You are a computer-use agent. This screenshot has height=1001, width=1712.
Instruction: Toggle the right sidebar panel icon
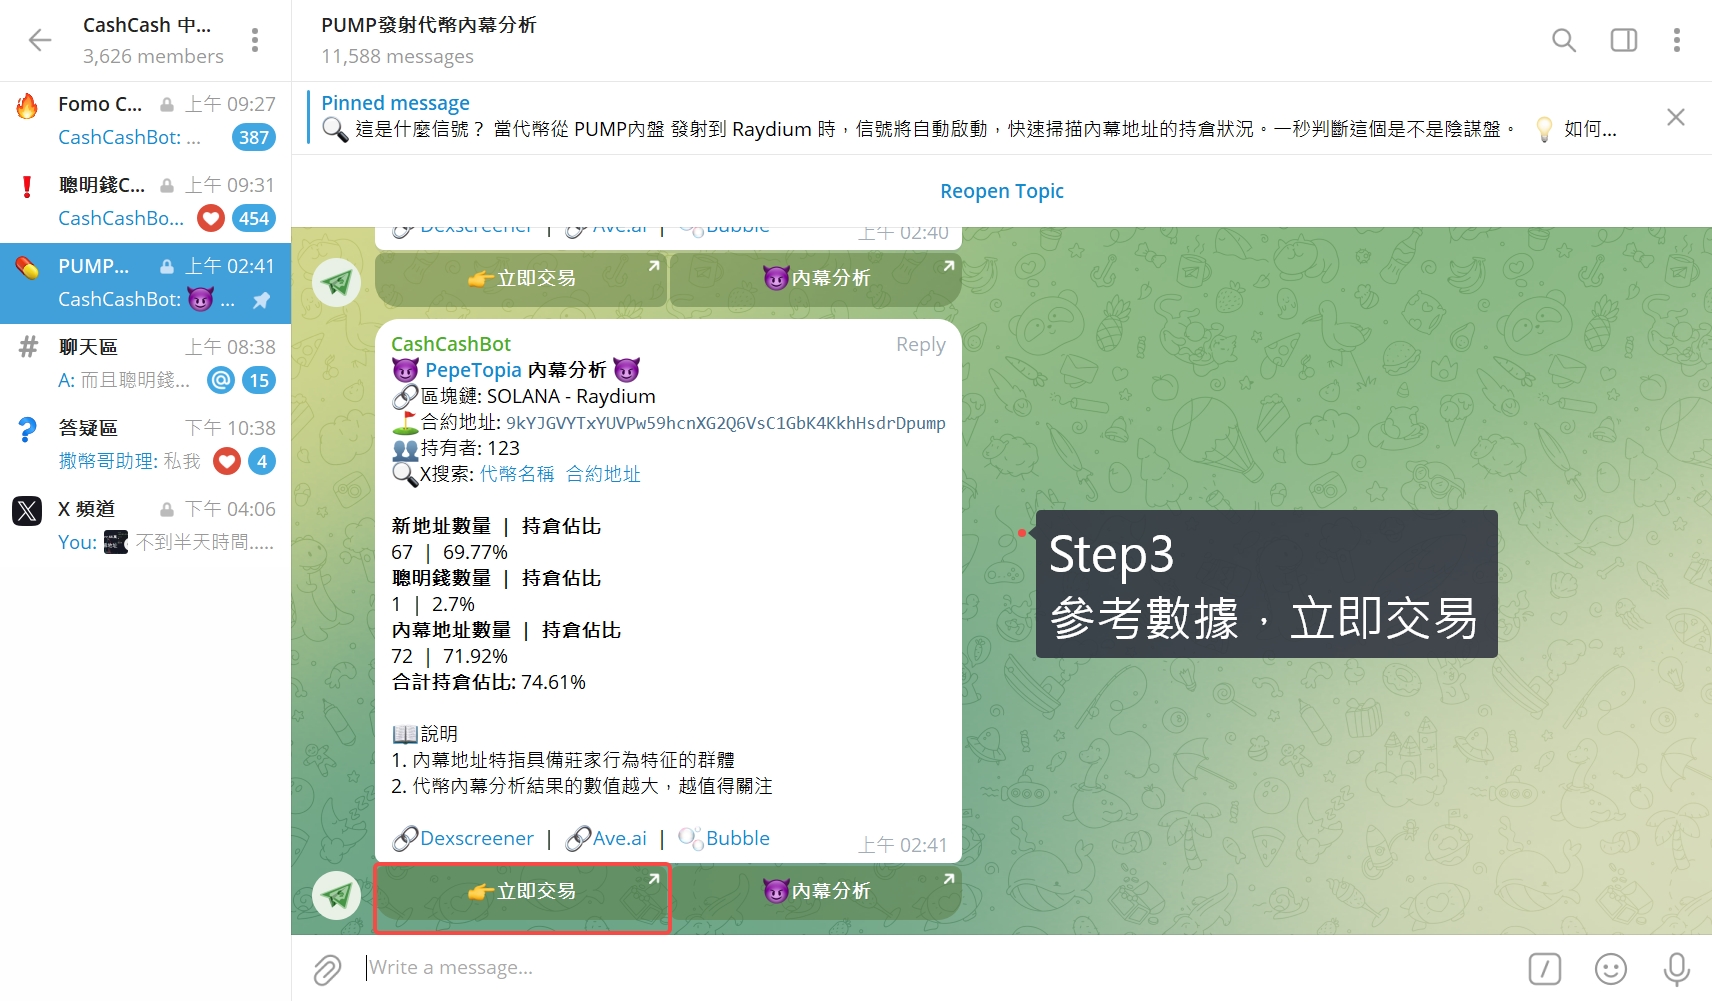pyautogui.click(x=1623, y=40)
